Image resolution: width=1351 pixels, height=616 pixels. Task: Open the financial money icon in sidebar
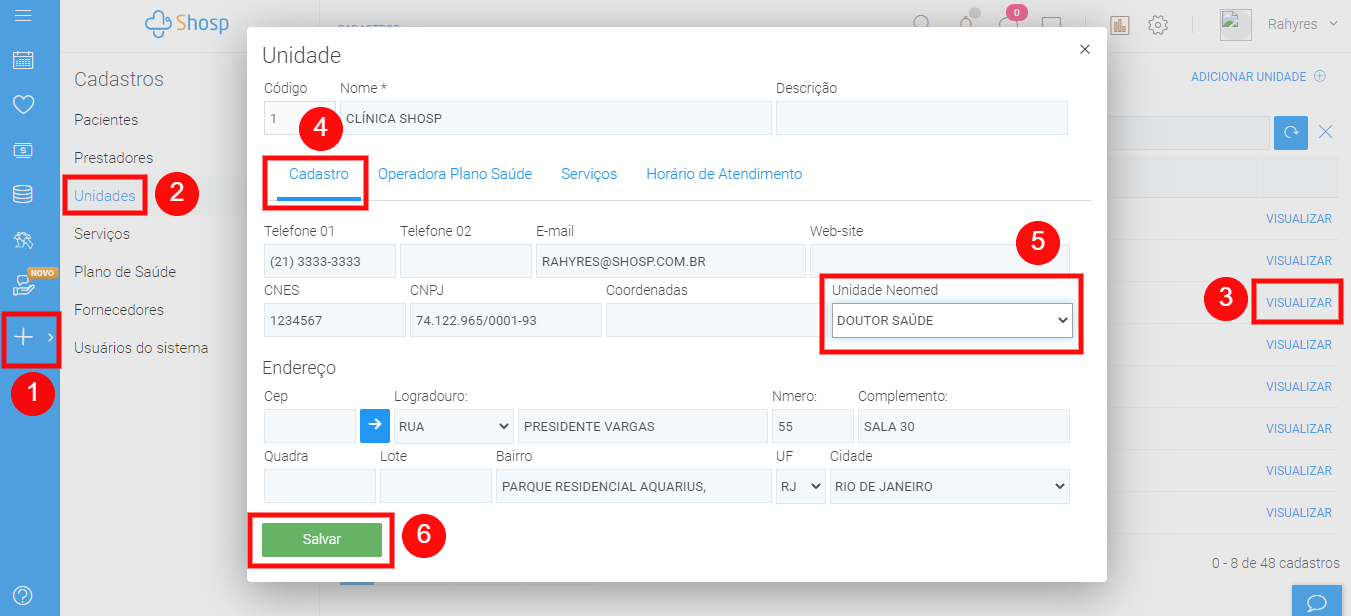(23, 150)
